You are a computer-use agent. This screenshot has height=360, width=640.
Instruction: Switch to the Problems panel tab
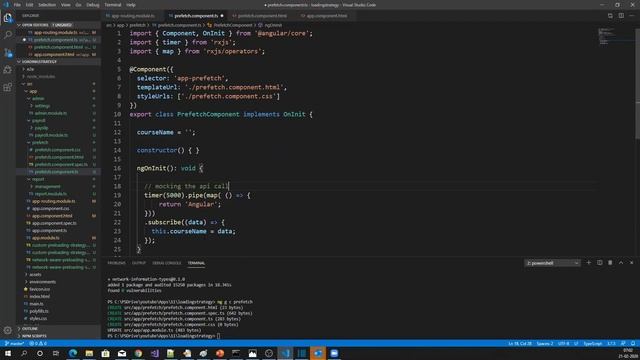tap(116, 263)
